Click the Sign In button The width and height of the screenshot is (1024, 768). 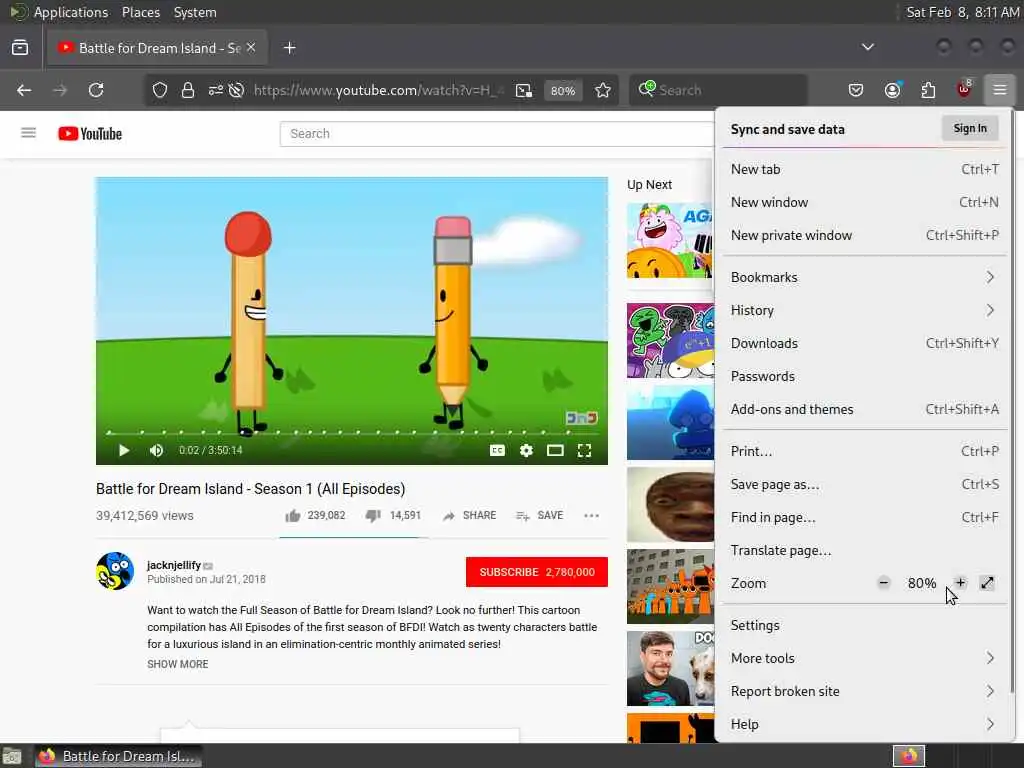970,128
